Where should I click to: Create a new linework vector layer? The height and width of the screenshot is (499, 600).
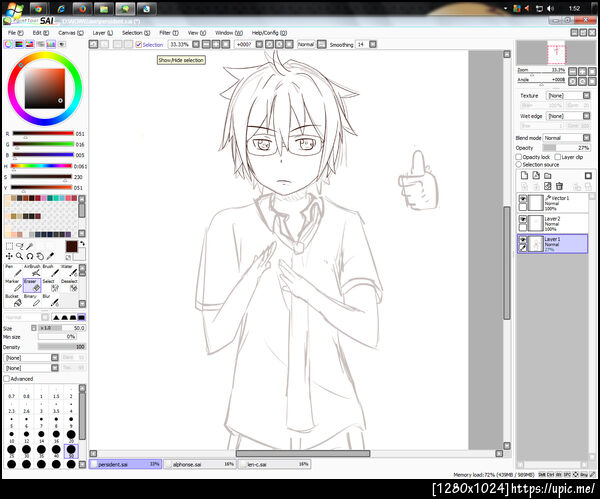[536, 176]
